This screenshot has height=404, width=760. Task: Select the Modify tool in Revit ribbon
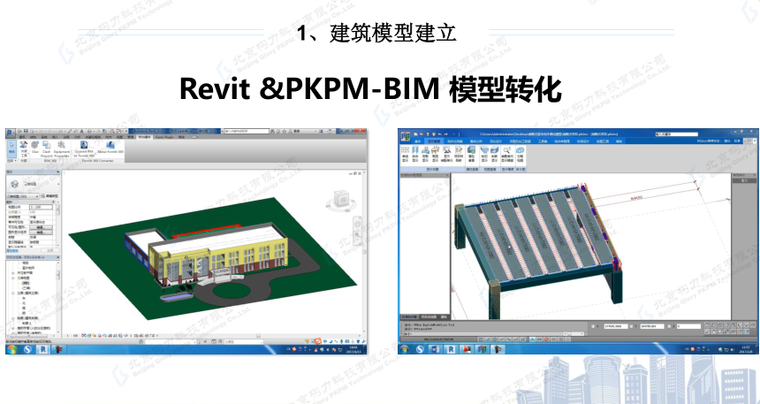tap(12, 148)
